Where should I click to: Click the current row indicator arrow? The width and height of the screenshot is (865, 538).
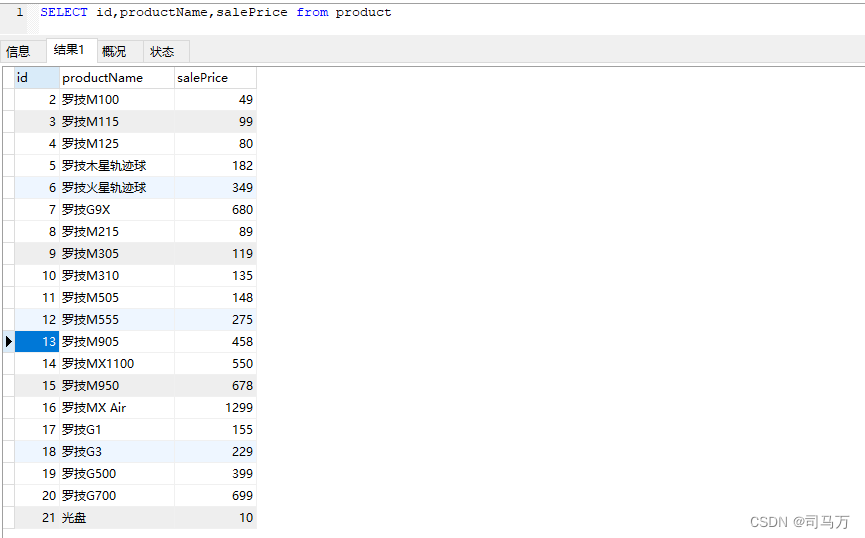coord(9,342)
